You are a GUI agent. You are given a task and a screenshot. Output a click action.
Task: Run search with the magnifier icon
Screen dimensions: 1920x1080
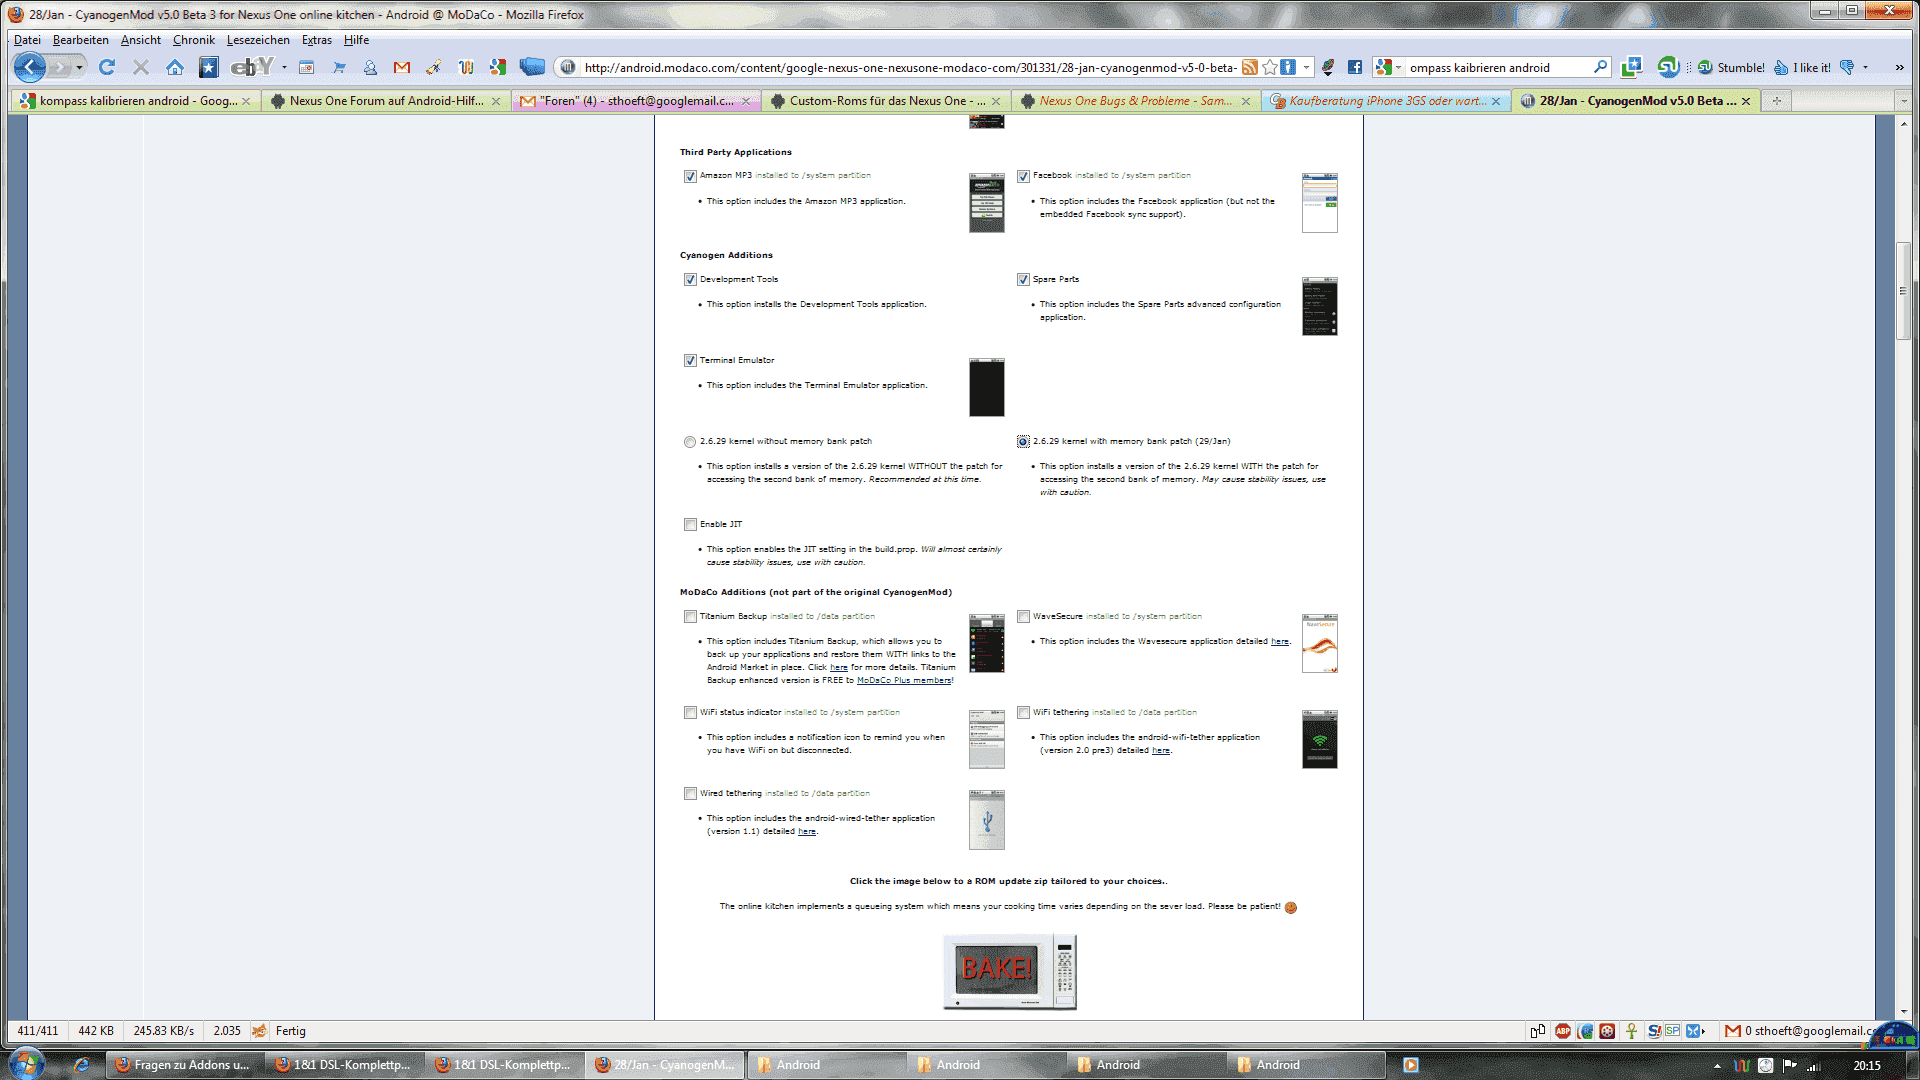(x=1601, y=67)
